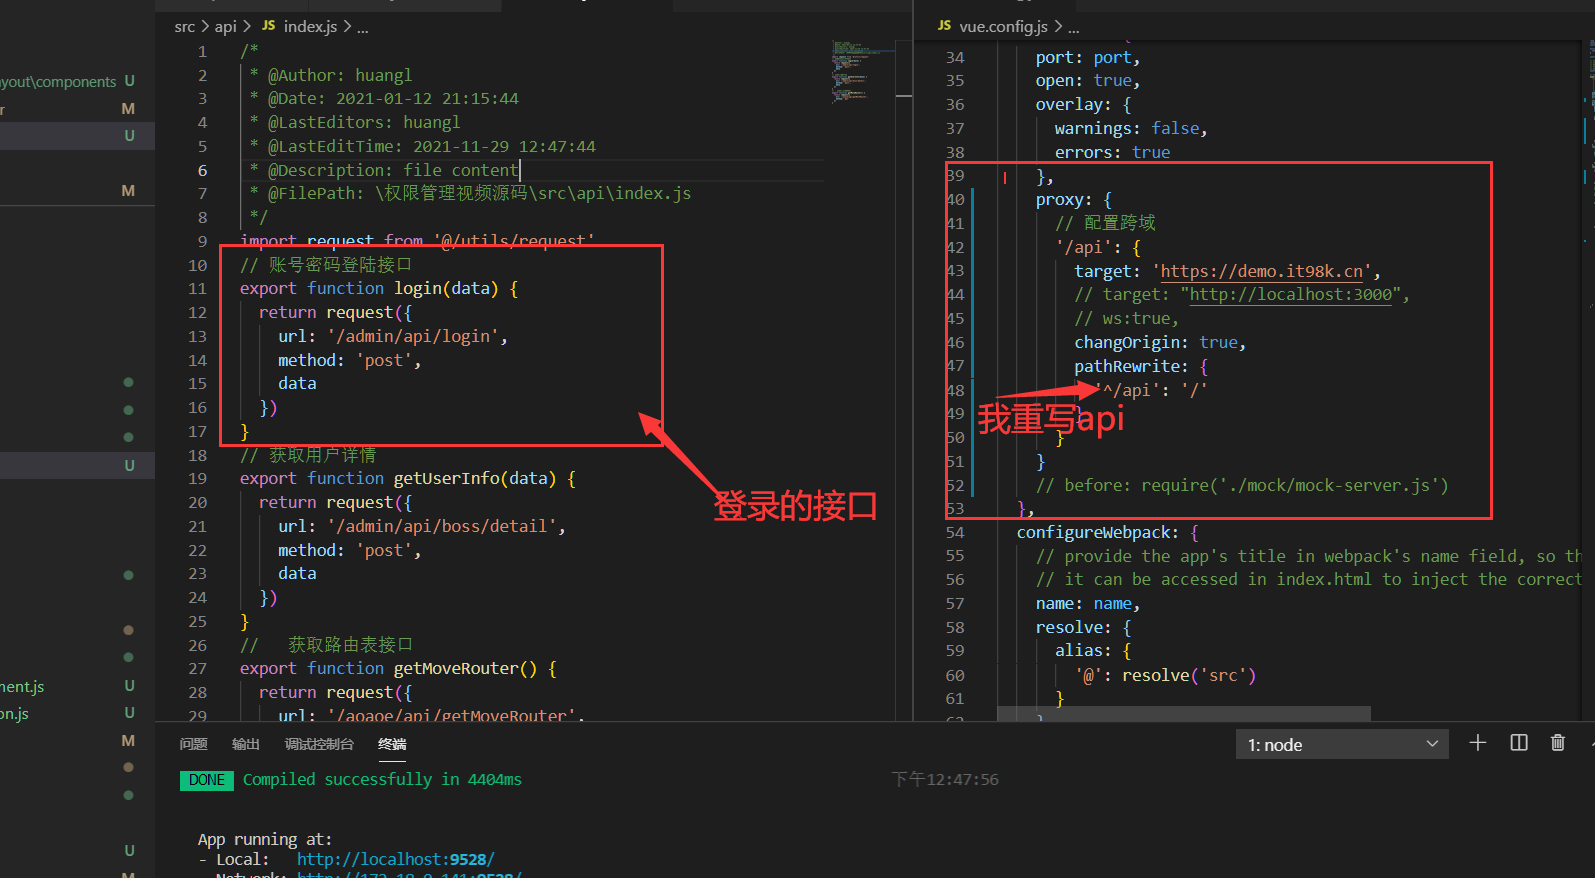
Task: Kill terminal with the trash icon
Action: pyautogui.click(x=1557, y=743)
